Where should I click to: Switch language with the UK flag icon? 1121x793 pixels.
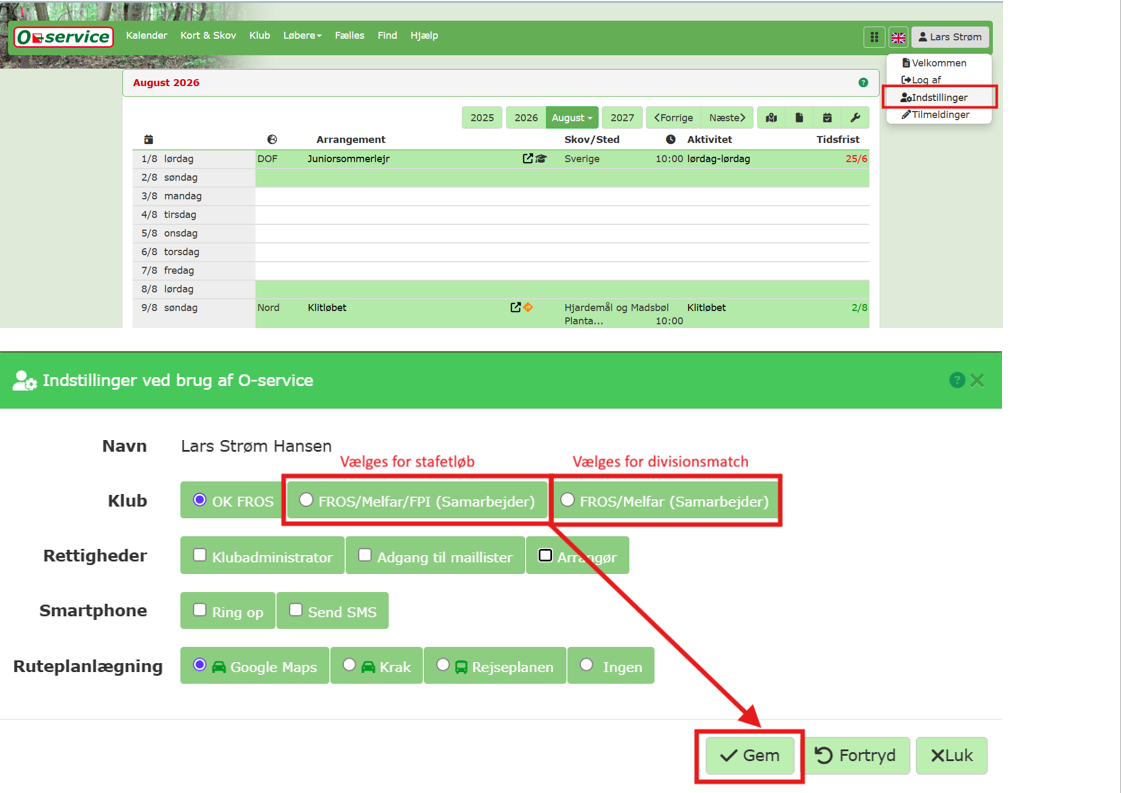[x=898, y=37]
